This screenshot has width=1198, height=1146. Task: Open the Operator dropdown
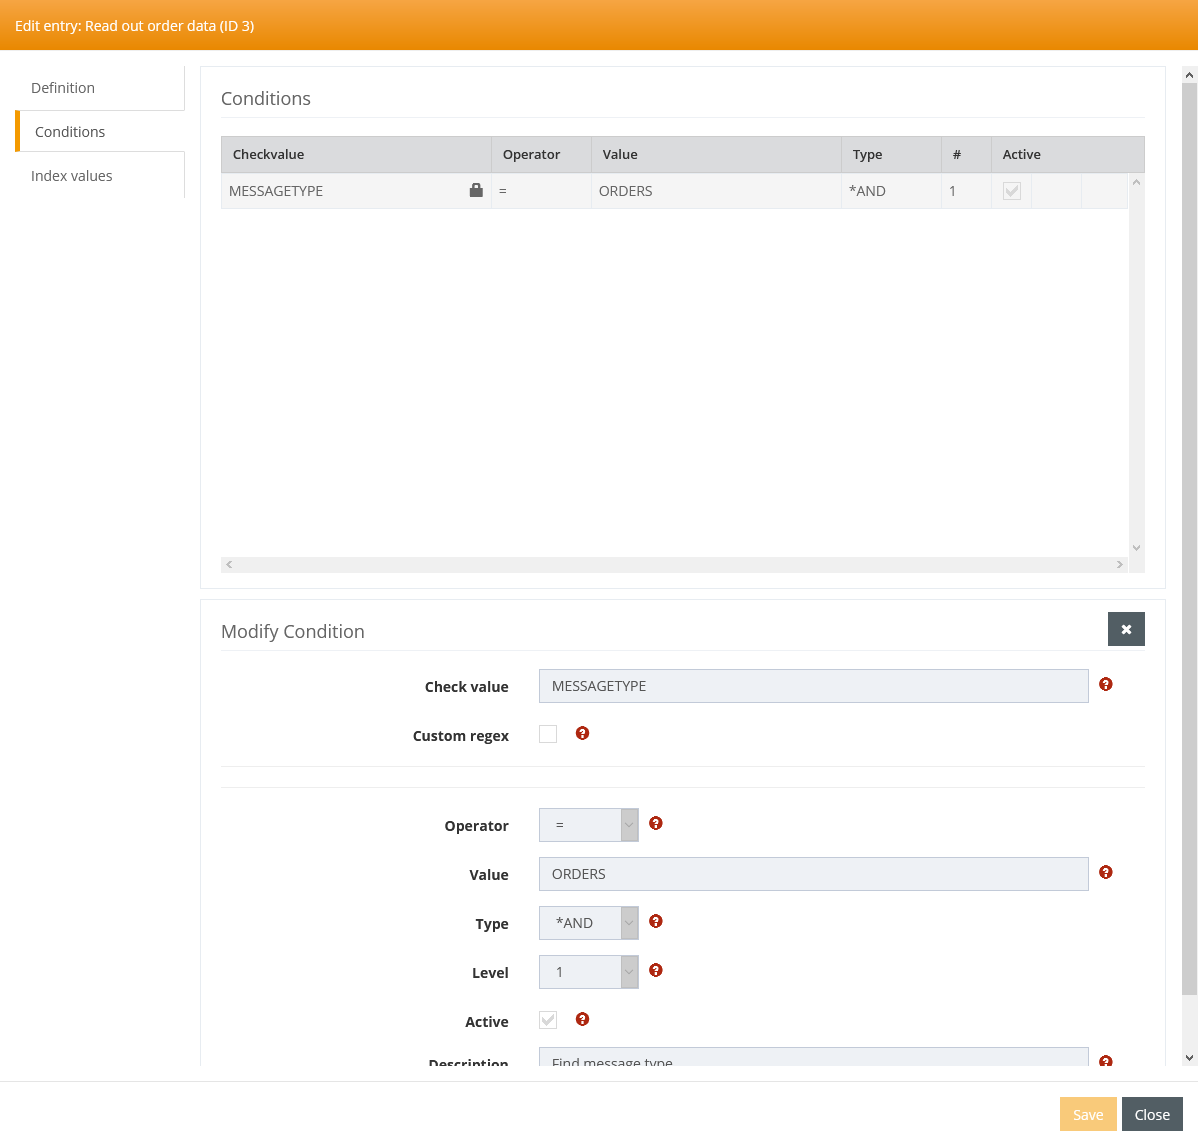pyautogui.click(x=588, y=825)
